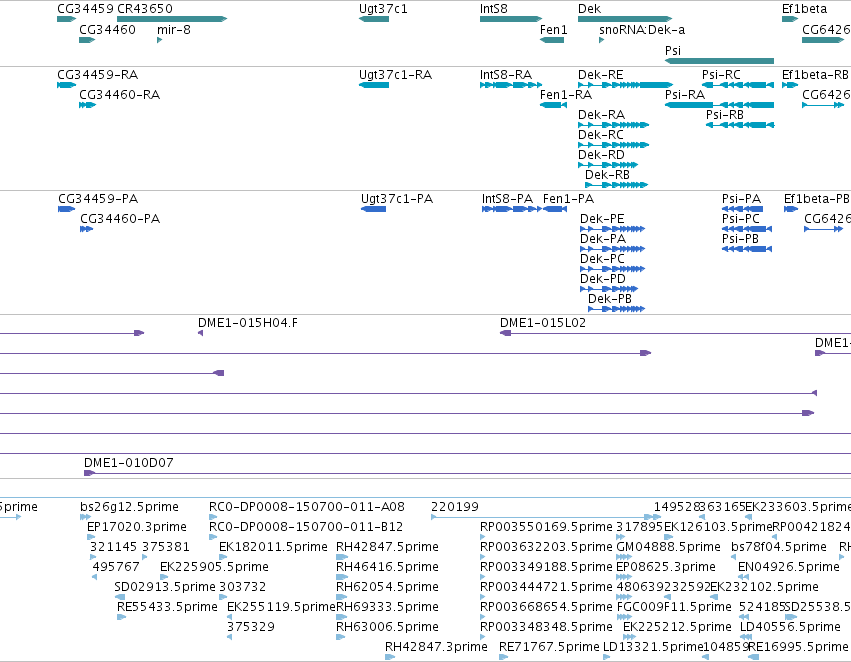Open the Ugt37c1 gene entry
This screenshot has width=851, height=662.
coord(374,19)
